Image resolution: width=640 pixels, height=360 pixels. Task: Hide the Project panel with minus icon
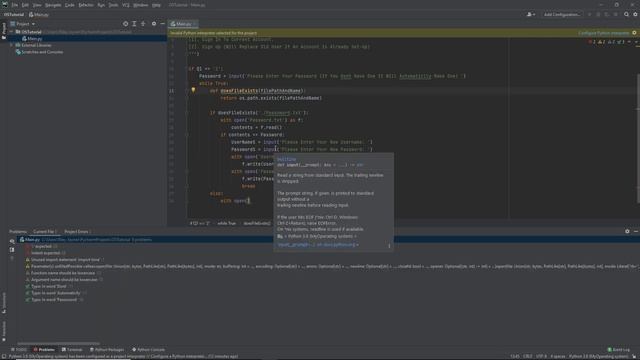[162, 24]
